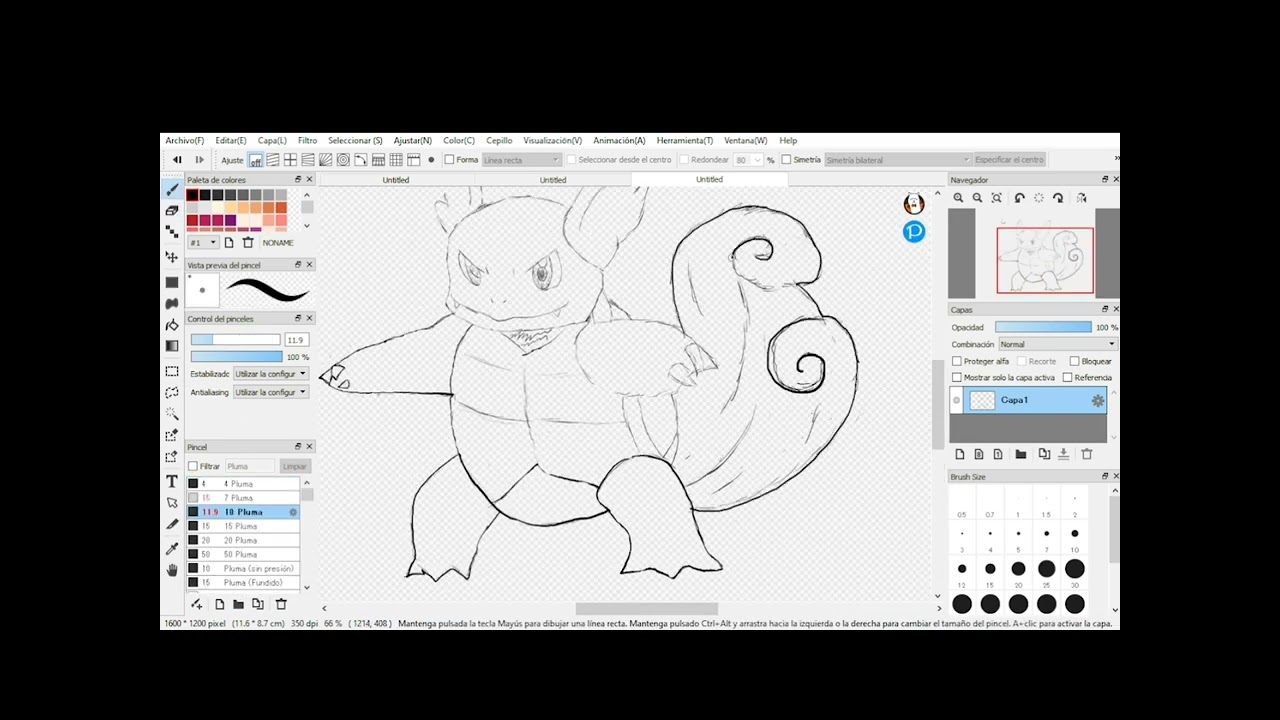Delete the brush with the Pincel panel trash icon
Screen dimensions: 1280x720
[281, 604]
